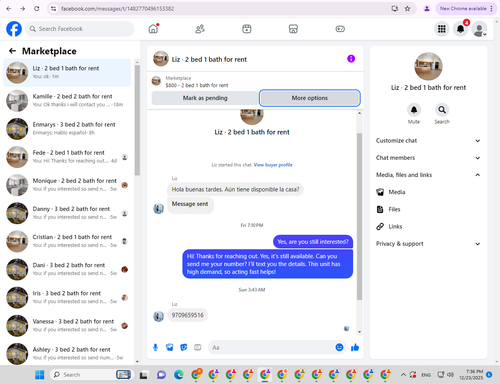500x384 pixels.
Task: Click Mark as pending button
Action: (205, 98)
